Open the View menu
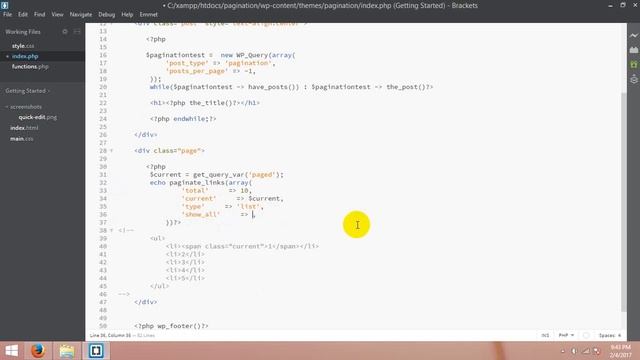The image size is (640, 360). click(x=57, y=14)
